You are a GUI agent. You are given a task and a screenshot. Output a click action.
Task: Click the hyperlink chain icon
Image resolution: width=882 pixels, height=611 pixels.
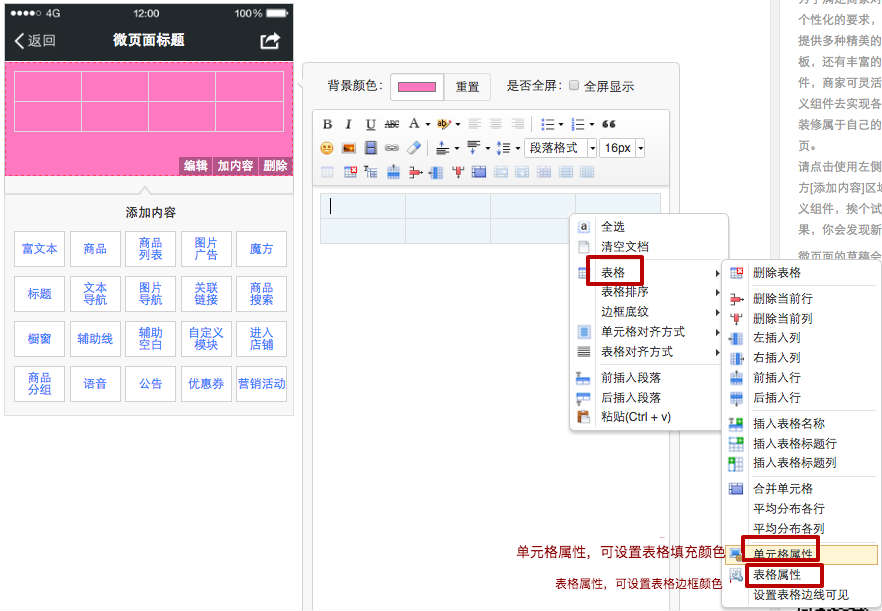point(392,148)
